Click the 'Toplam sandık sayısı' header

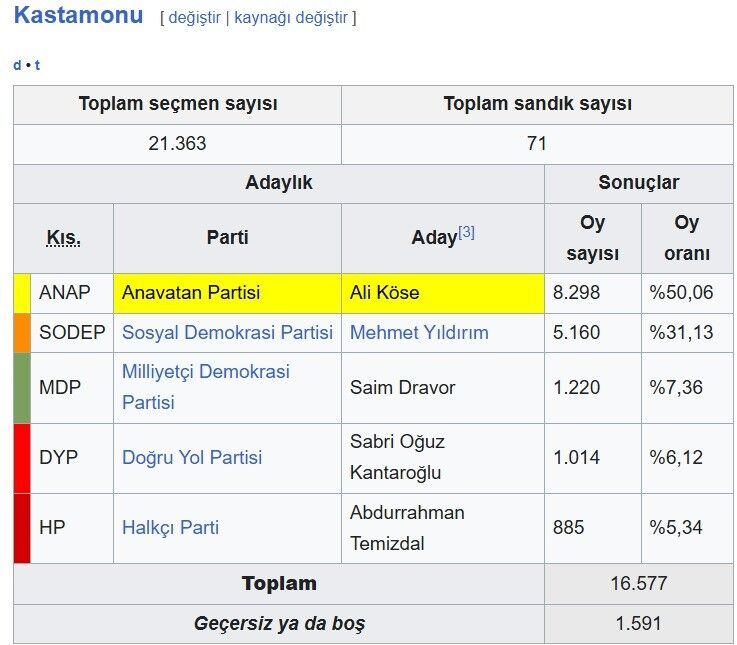pos(537,105)
